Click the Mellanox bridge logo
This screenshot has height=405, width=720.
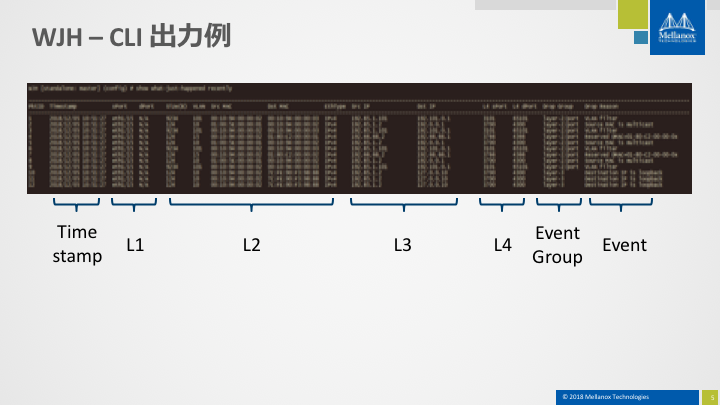tap(677, 28)
